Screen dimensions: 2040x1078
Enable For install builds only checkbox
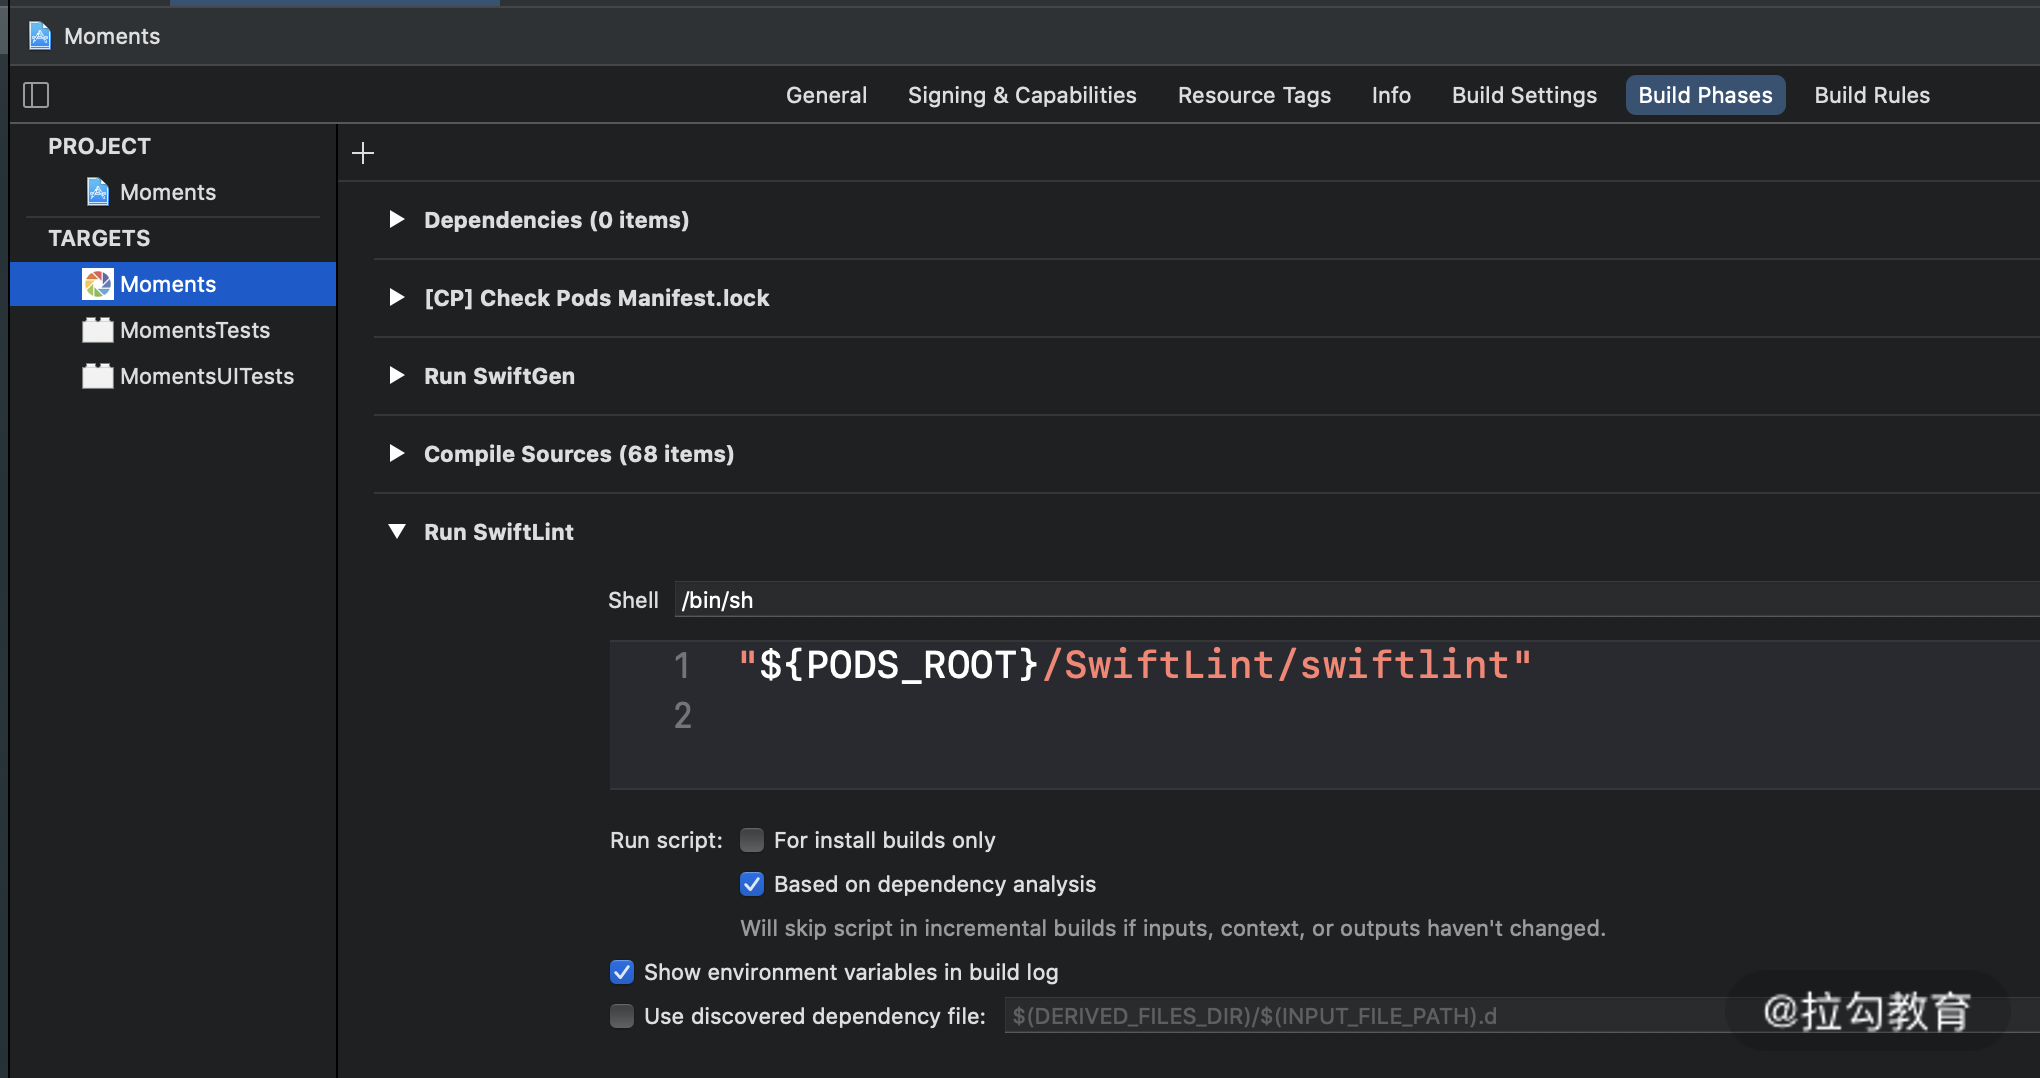point(752,840)
